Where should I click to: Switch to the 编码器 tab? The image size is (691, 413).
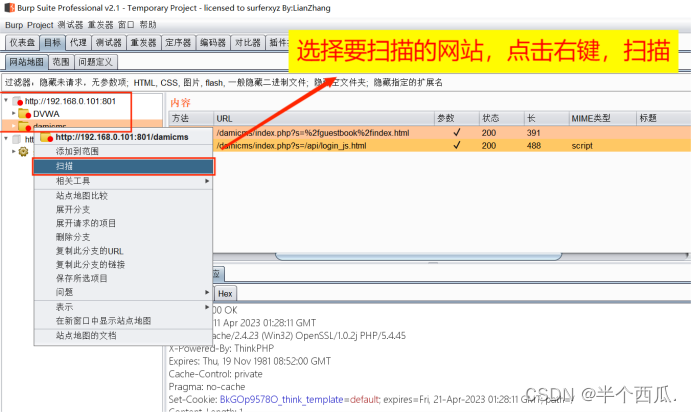pos(213,43)
